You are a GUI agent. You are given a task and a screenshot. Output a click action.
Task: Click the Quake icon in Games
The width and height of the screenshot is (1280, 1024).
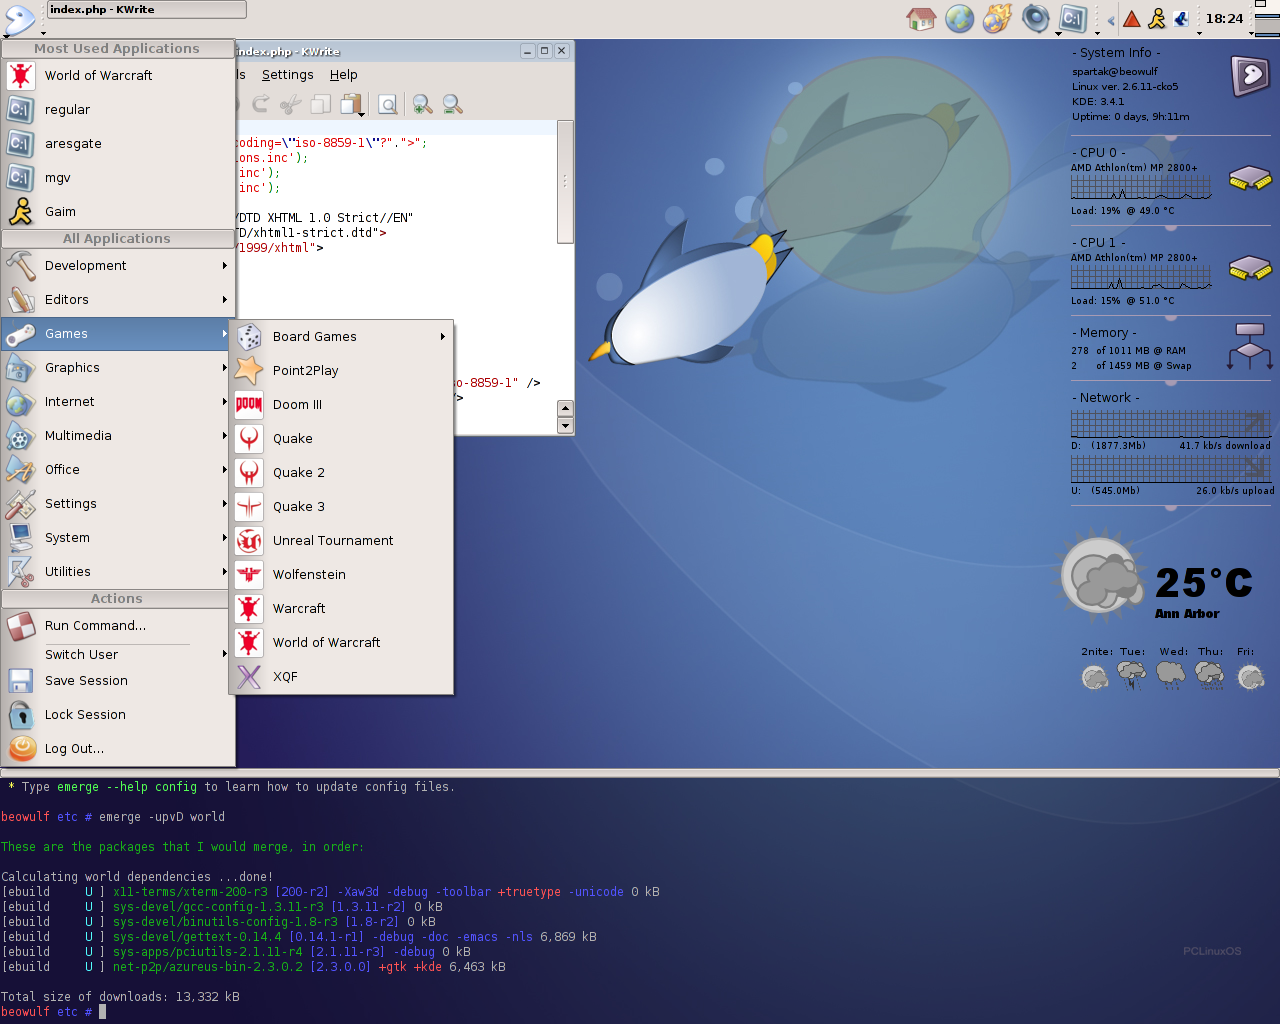249,438
